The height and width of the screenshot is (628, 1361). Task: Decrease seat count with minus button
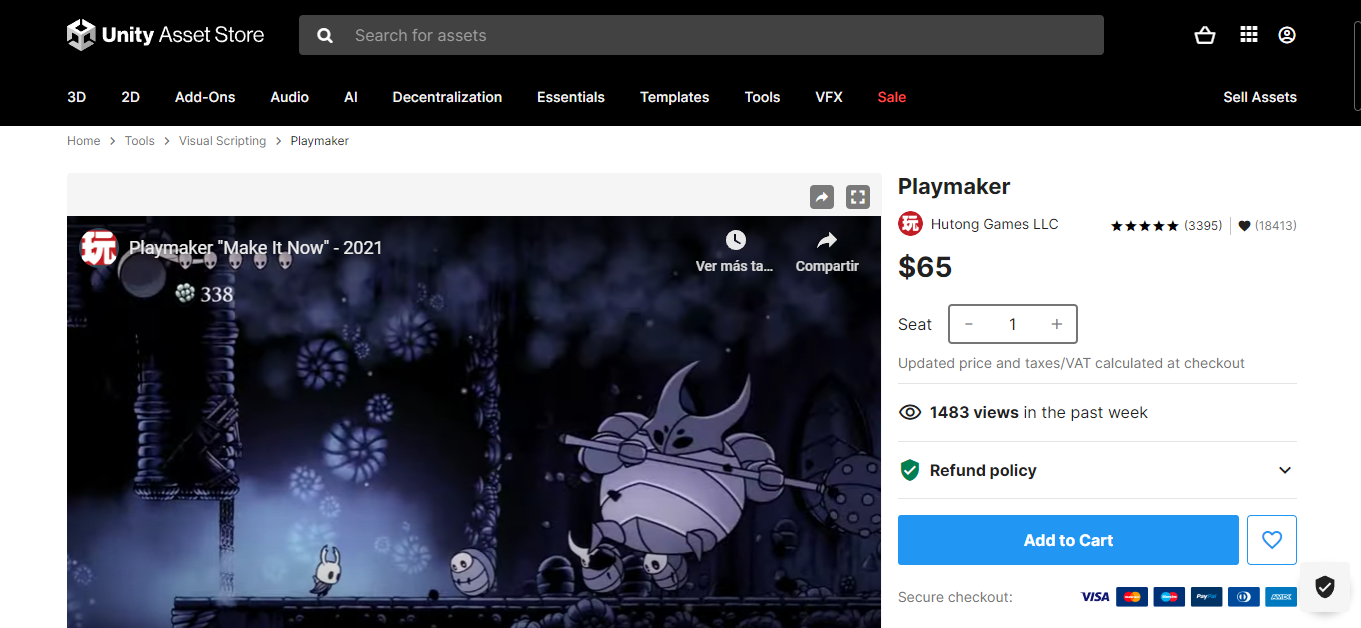pyautogui.click(x=969, y=324)
